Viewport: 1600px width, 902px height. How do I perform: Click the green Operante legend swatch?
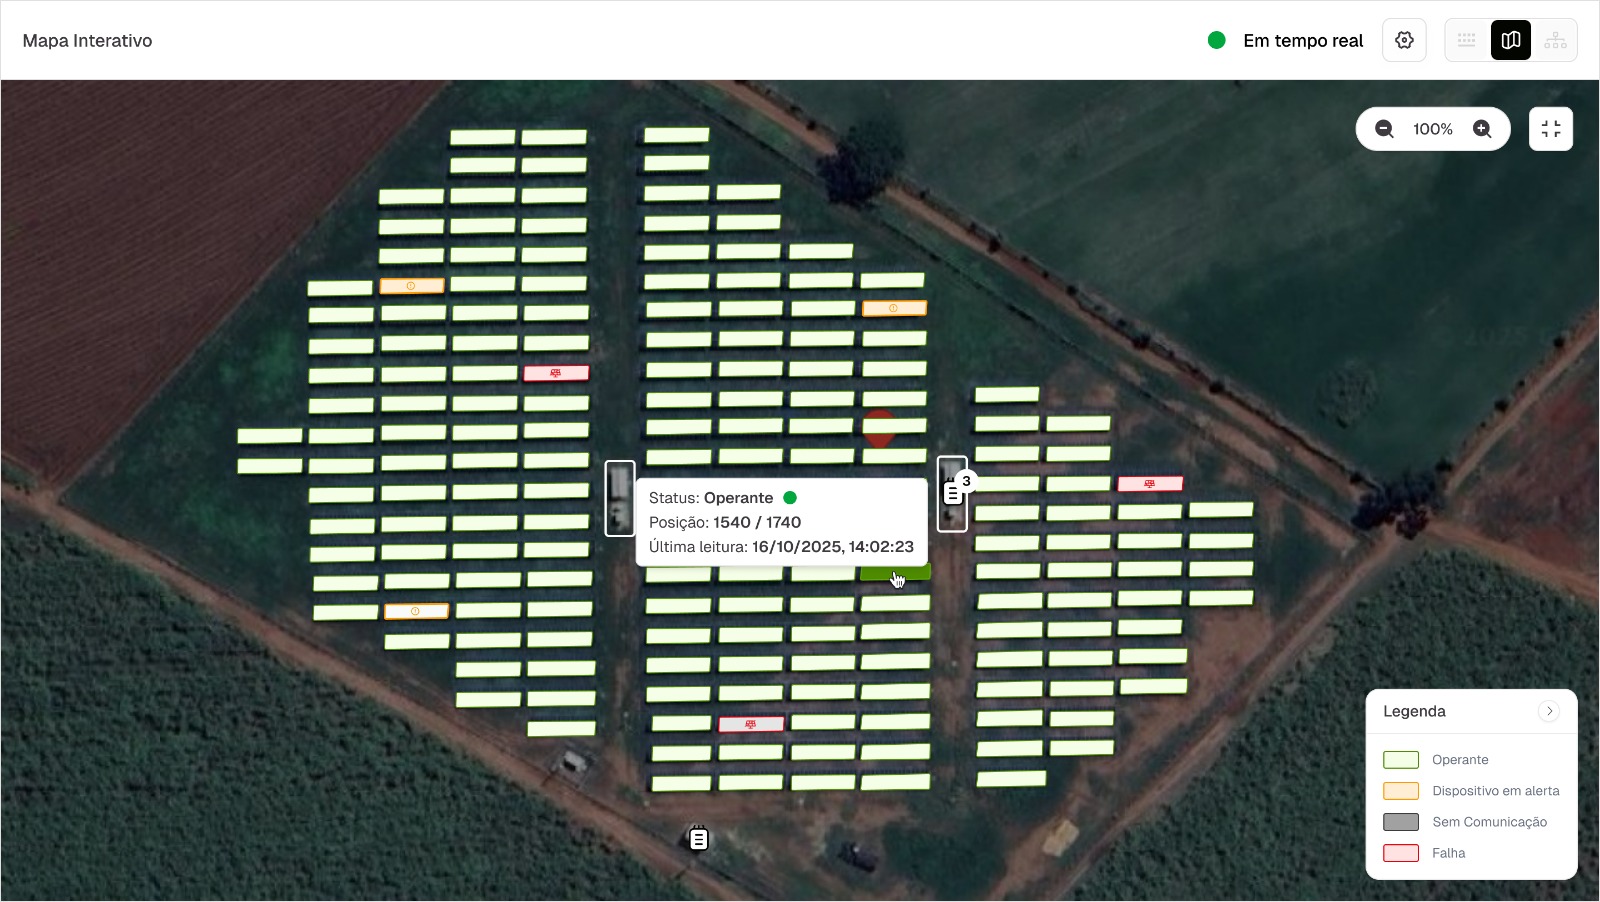1400,760
